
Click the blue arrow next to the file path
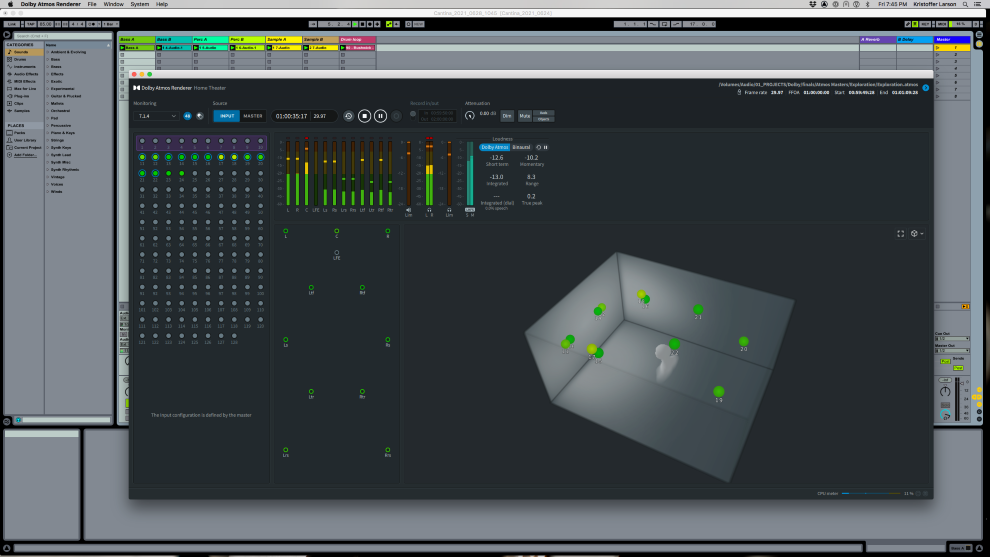[x=926, y=88]
